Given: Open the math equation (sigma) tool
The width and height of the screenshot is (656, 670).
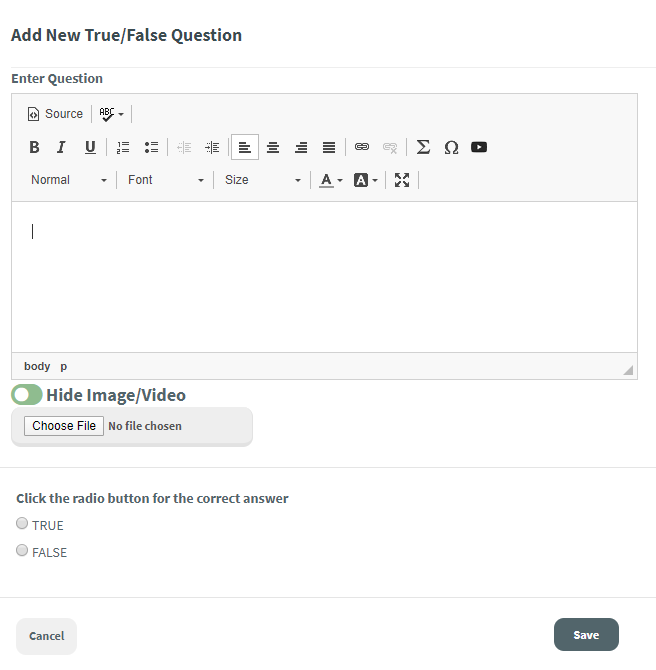Looking at the screenshot, I should point(423,147).
